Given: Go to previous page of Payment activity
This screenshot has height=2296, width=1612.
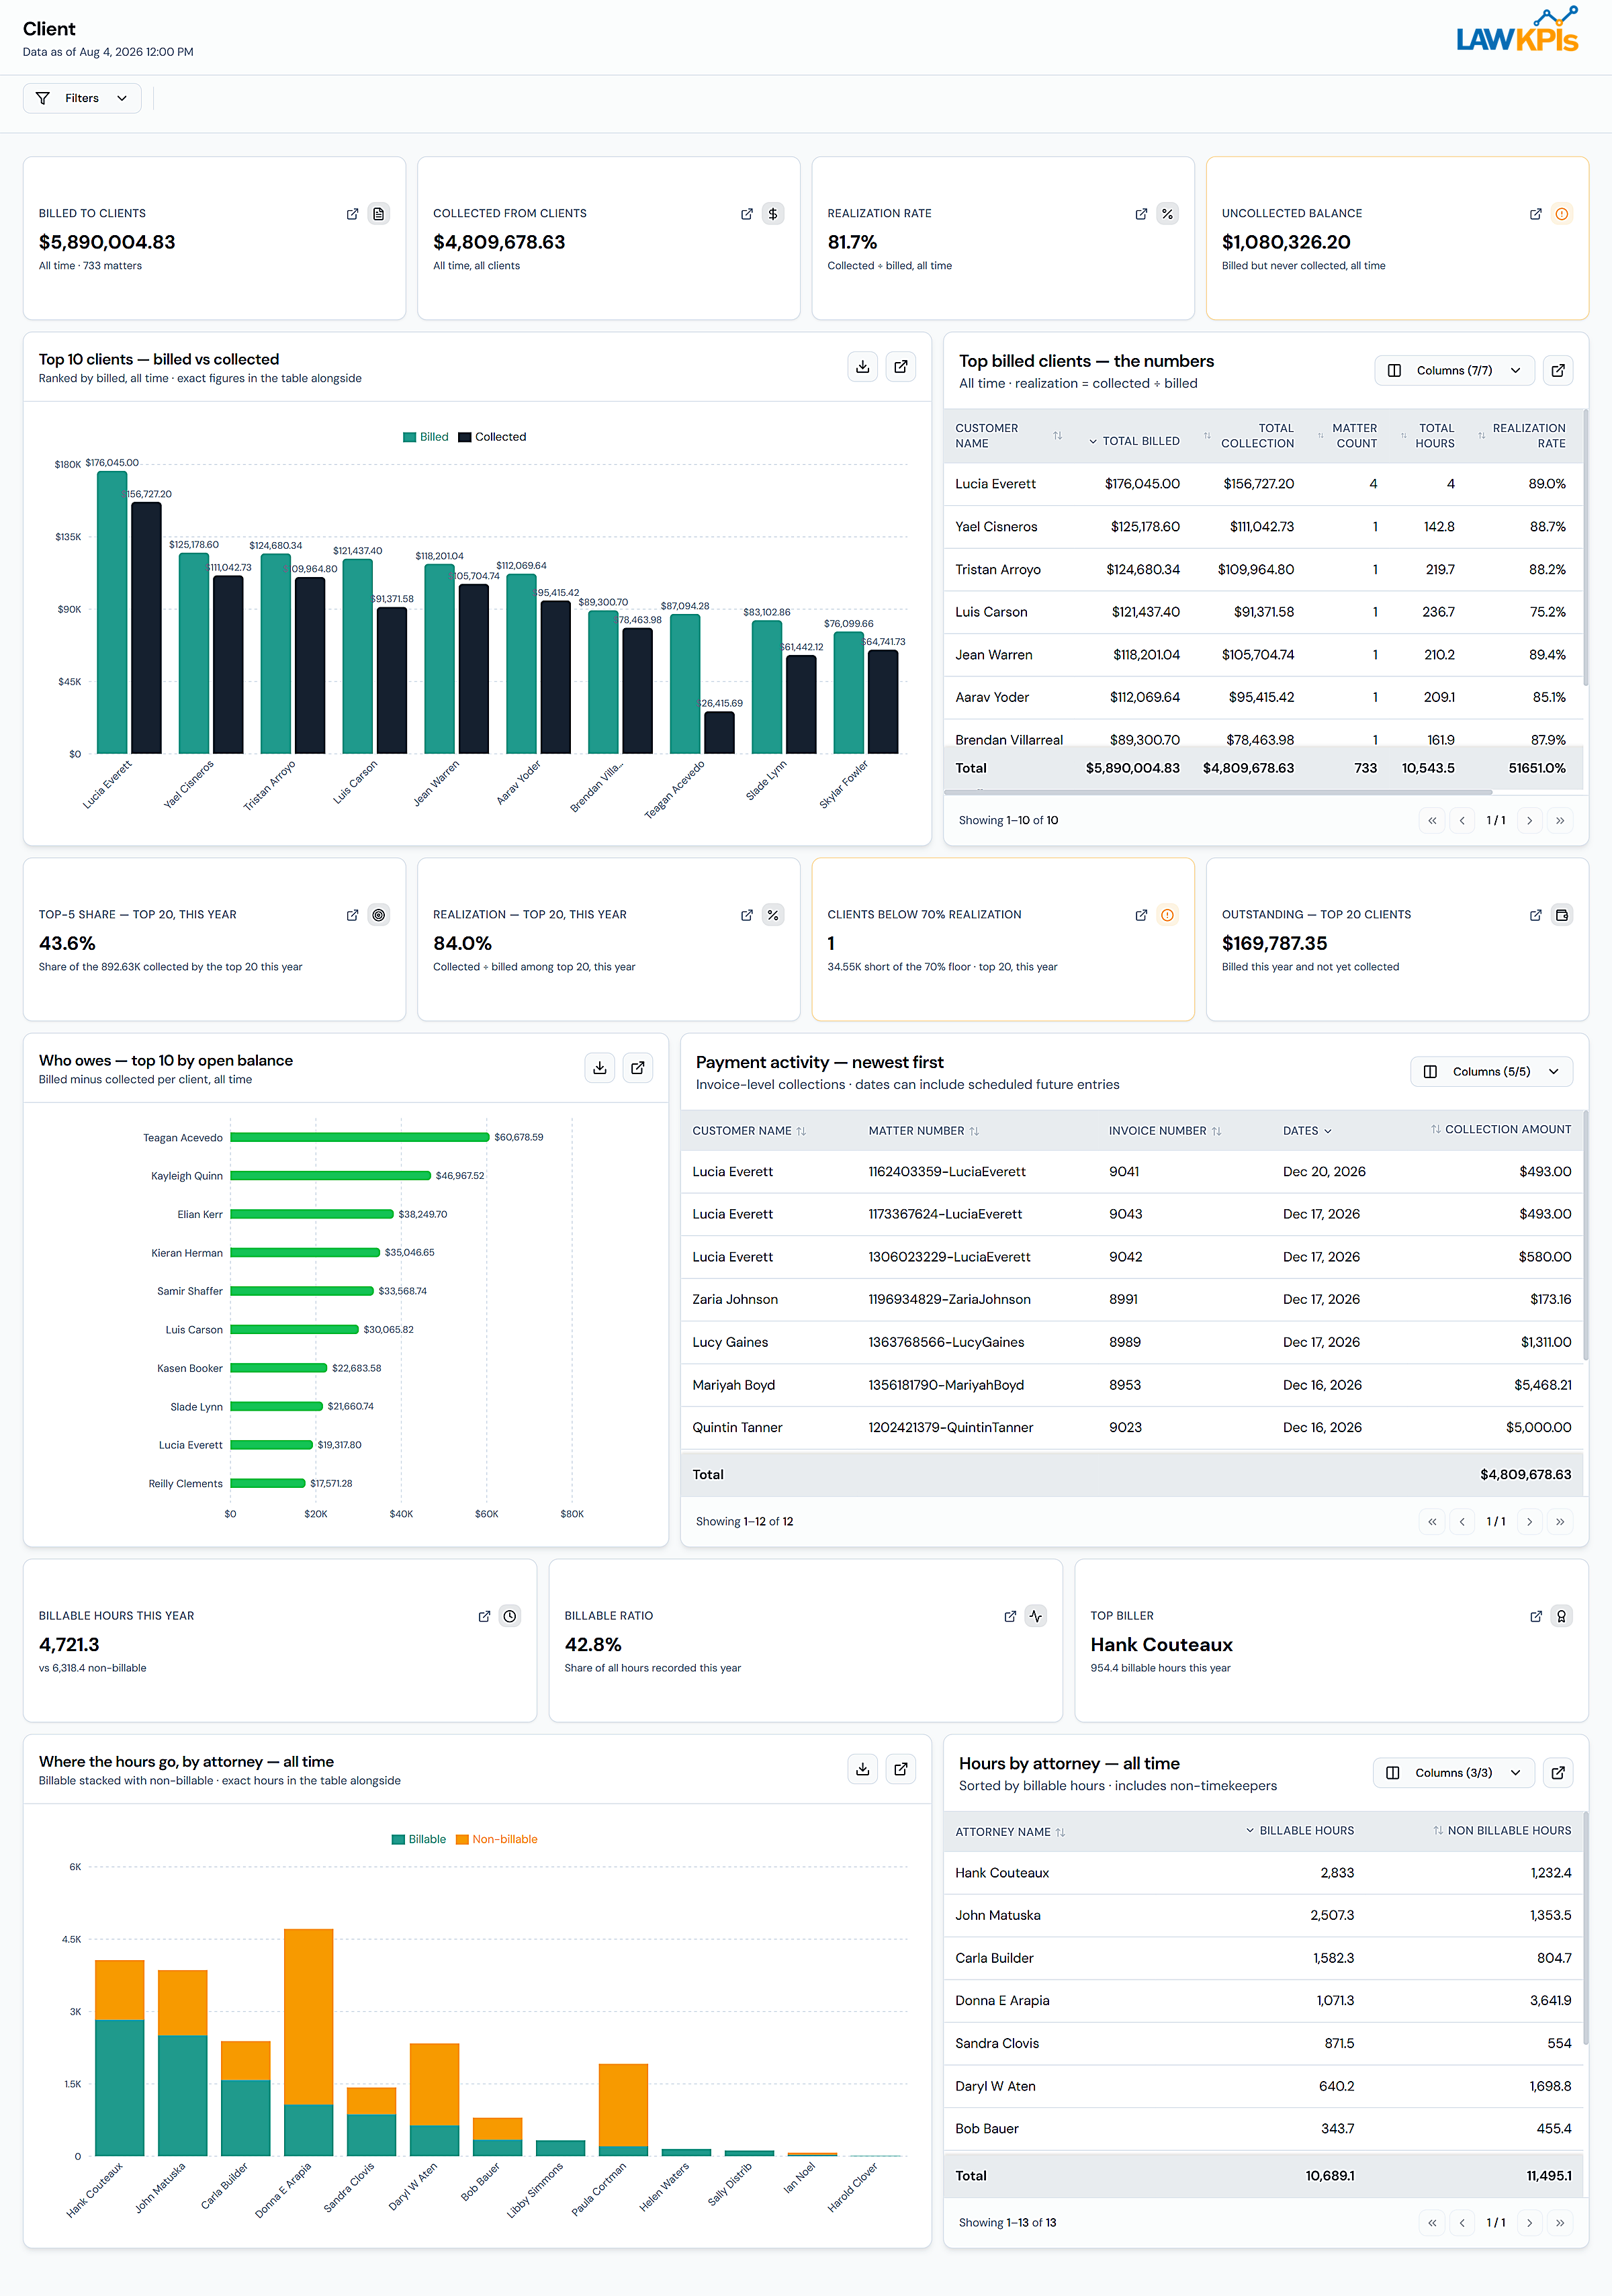Looking at the screenshot, I should (x=1462, y=1521).
